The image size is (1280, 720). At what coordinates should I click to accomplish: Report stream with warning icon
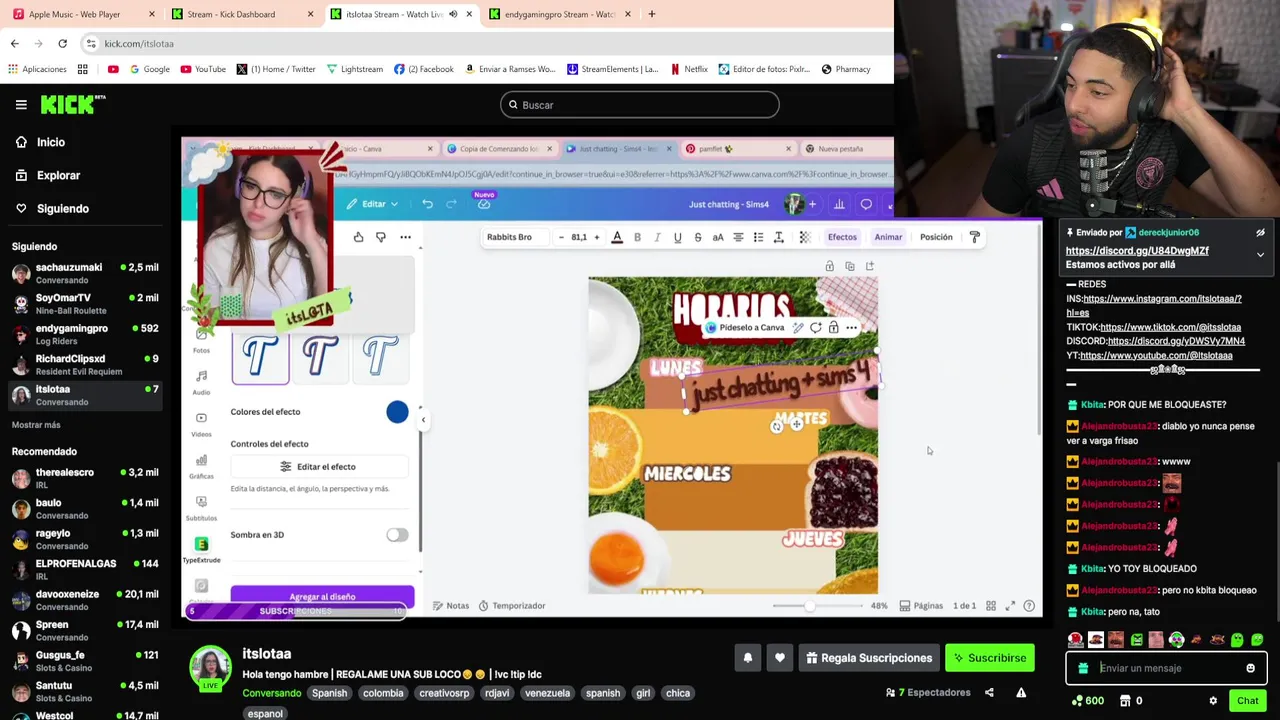coord(1021,692)
